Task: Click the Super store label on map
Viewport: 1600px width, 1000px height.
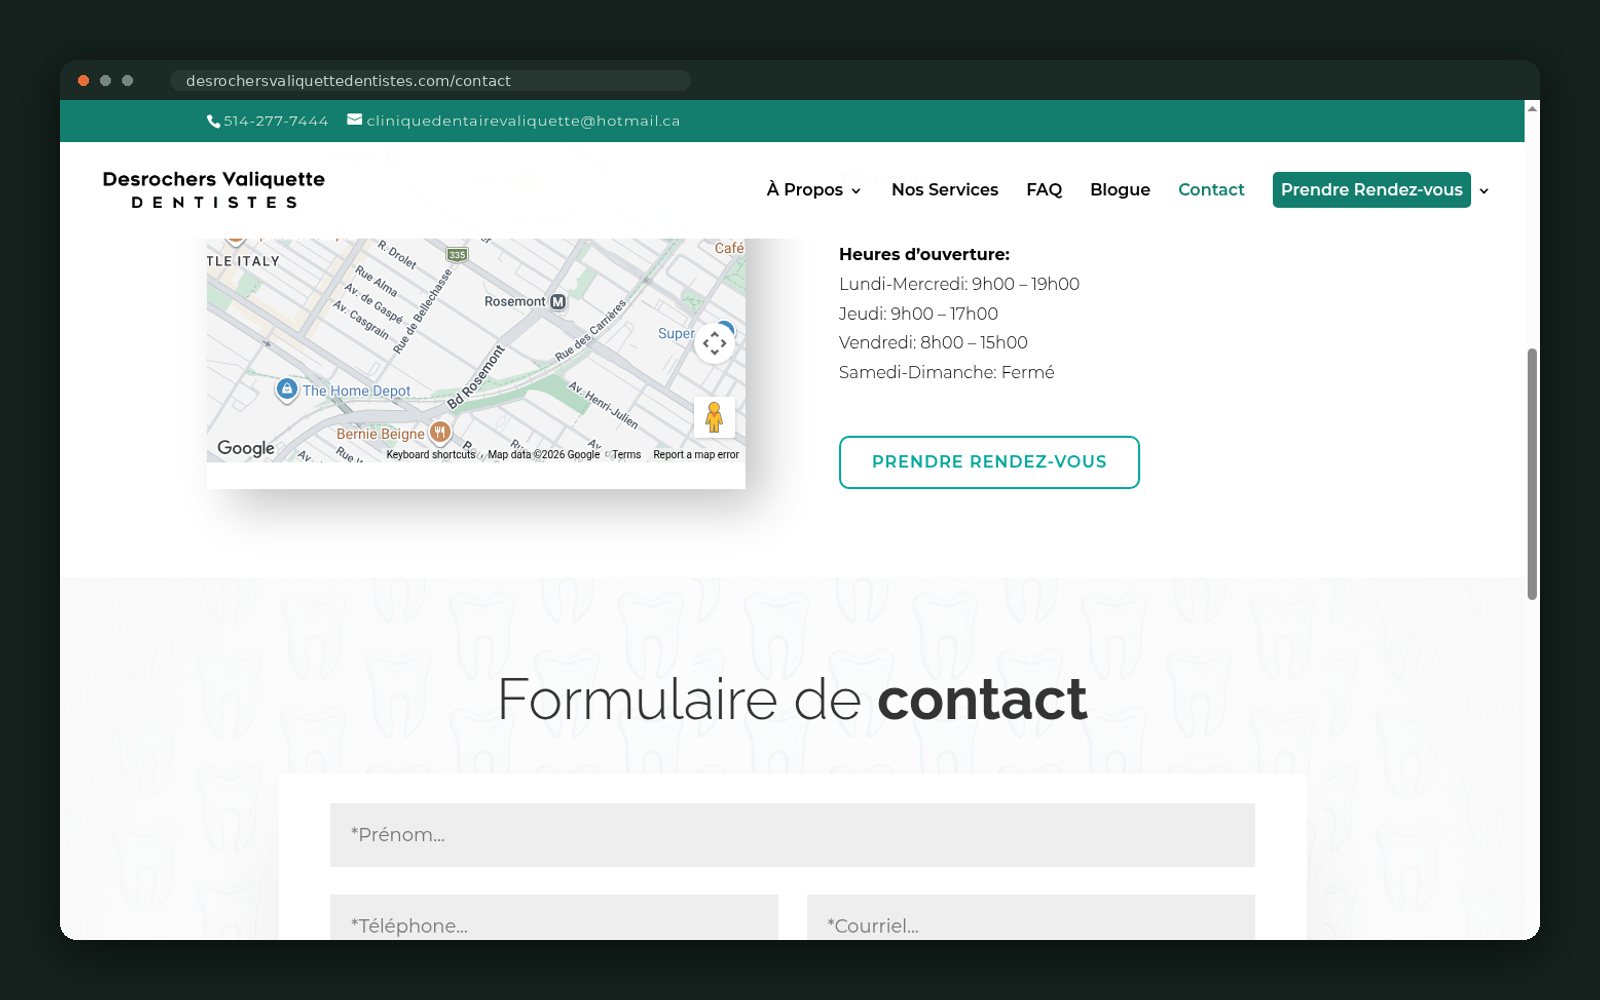Action: tap(676, 334)
